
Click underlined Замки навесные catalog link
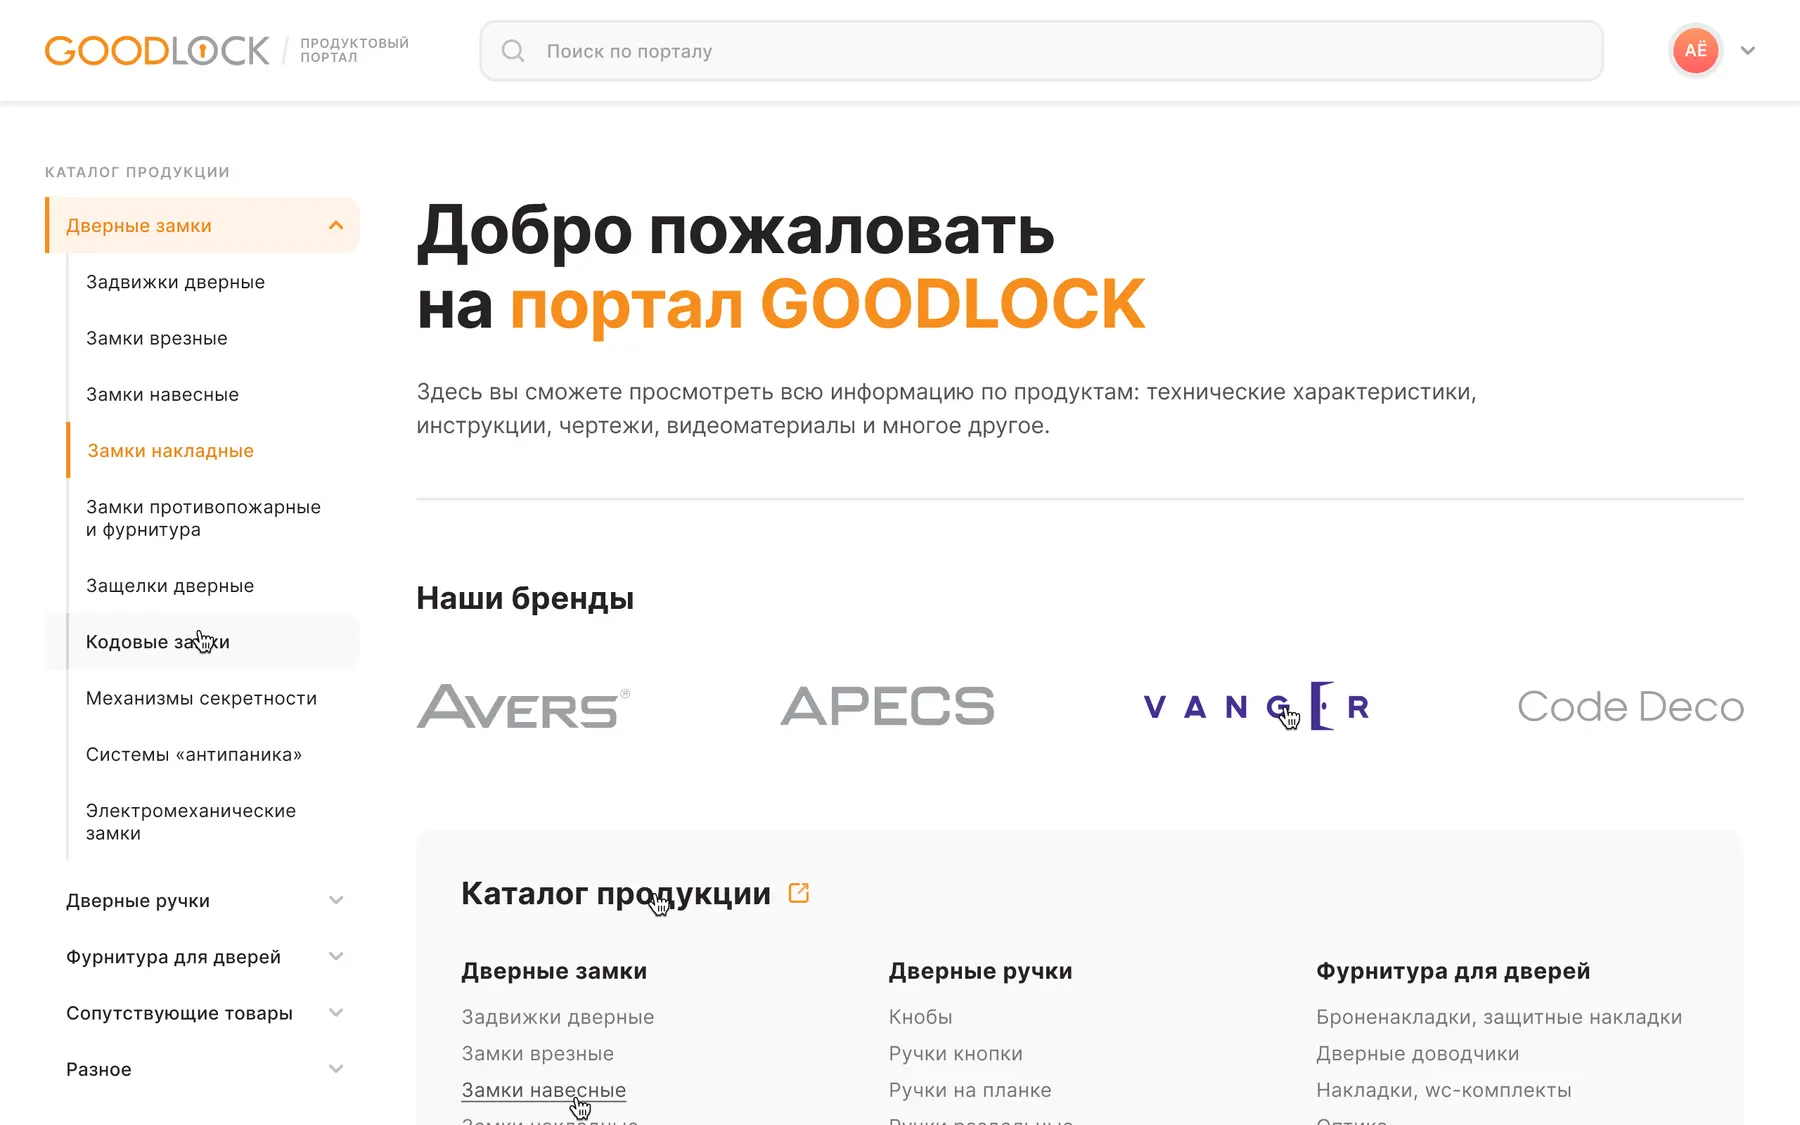pyautogui.click(x=544, y=1090)
